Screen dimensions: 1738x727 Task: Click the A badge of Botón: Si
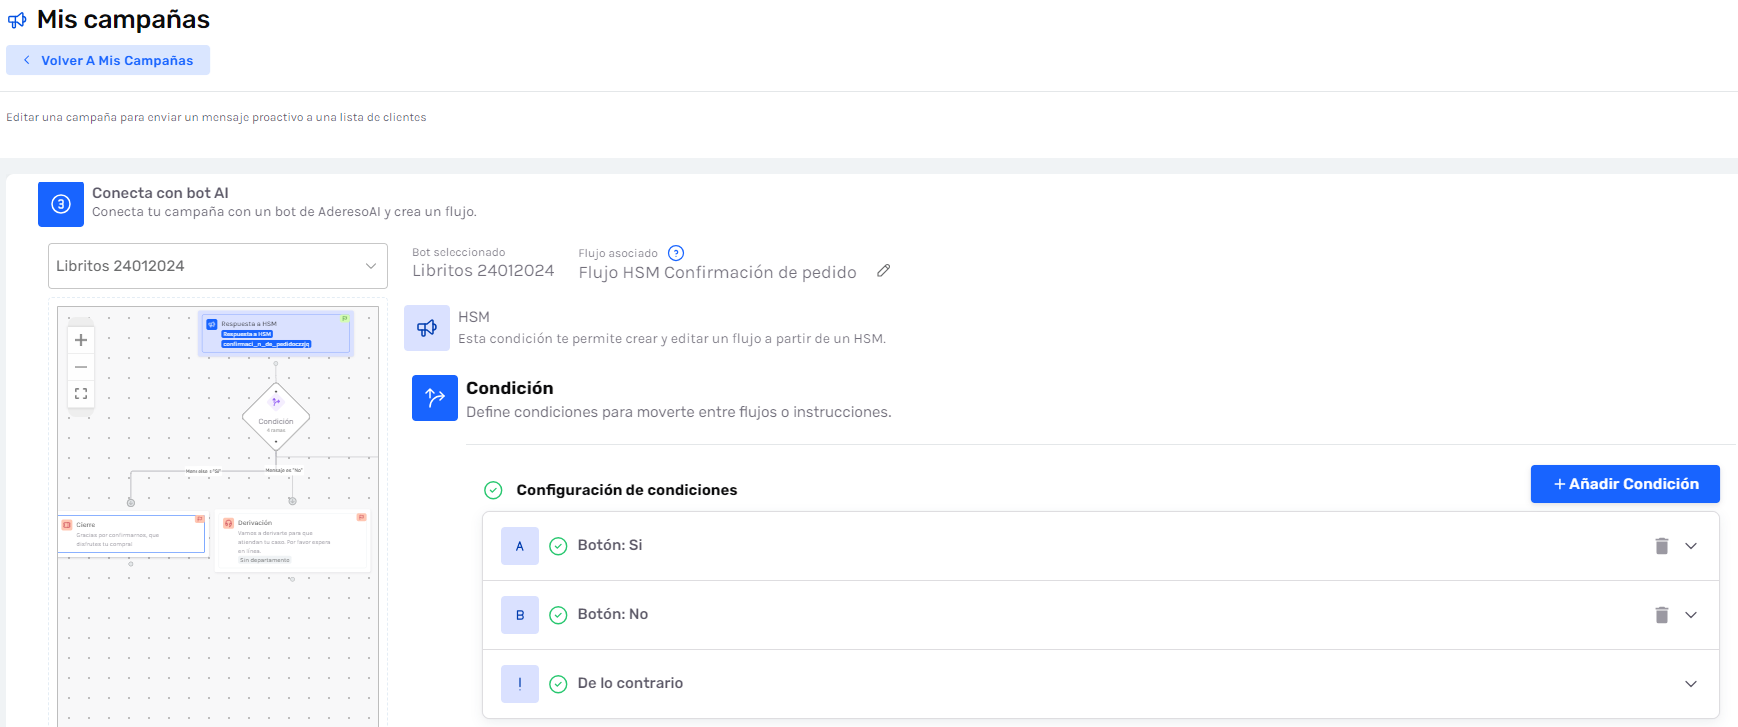[520, 546]
